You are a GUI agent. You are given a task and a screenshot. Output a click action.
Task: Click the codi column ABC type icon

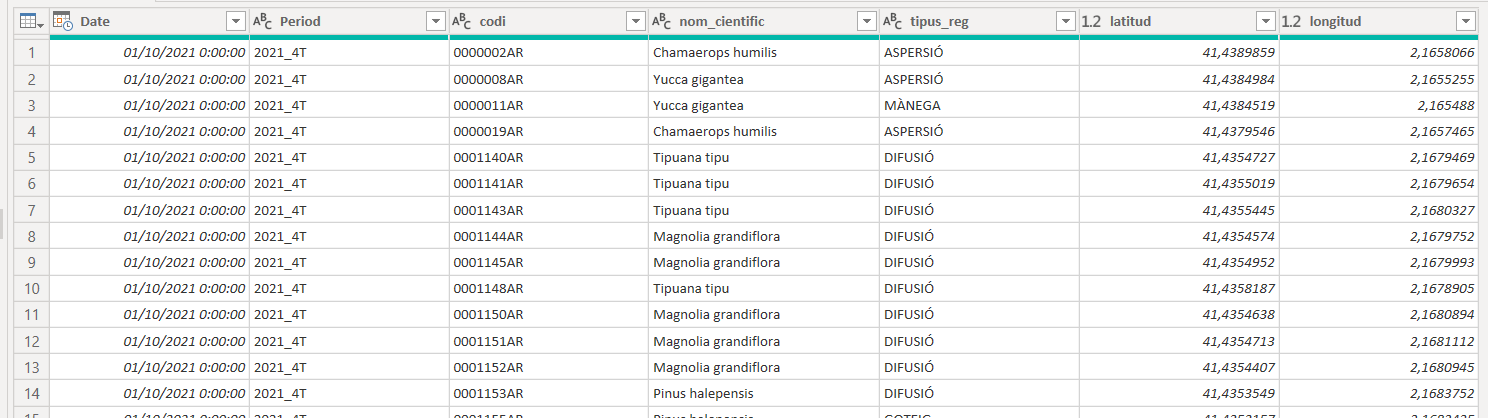click(x=462, y=21)
